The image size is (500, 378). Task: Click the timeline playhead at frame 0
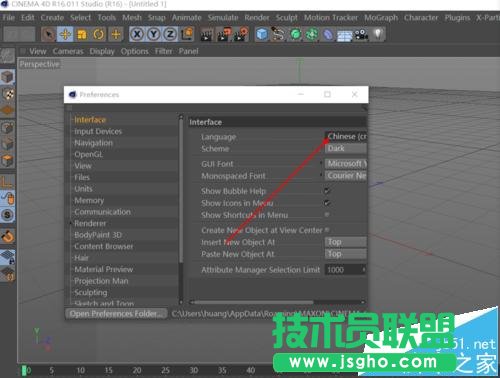coord(24,370)
